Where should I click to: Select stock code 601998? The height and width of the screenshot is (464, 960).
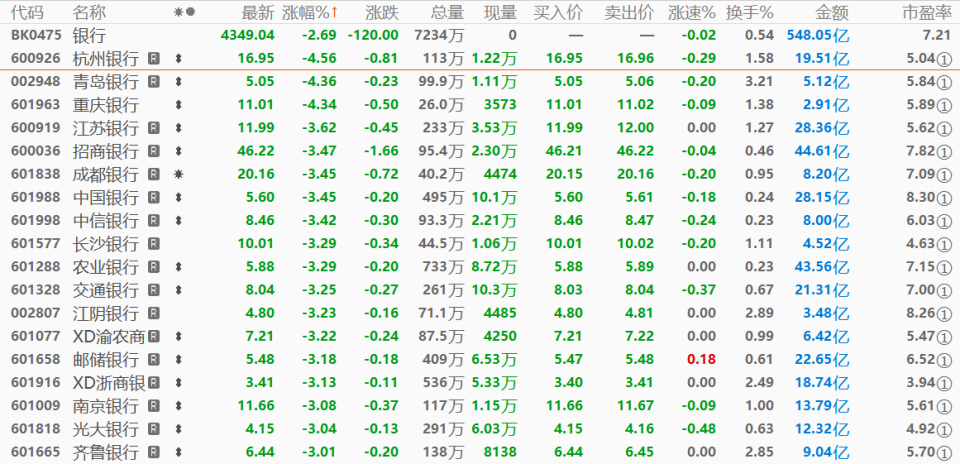pyautogui.click(x=36, y=220)
